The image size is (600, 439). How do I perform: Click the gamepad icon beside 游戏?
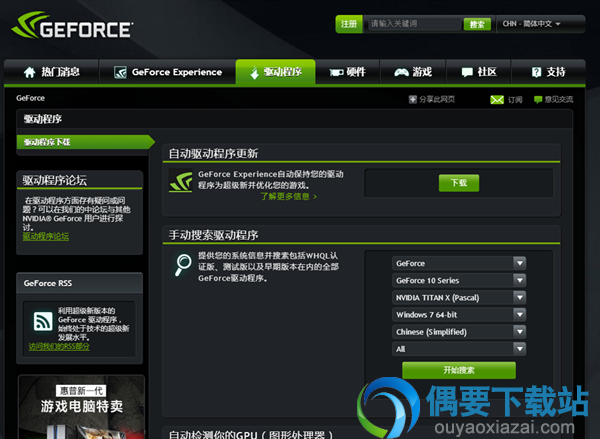(401, 72)
